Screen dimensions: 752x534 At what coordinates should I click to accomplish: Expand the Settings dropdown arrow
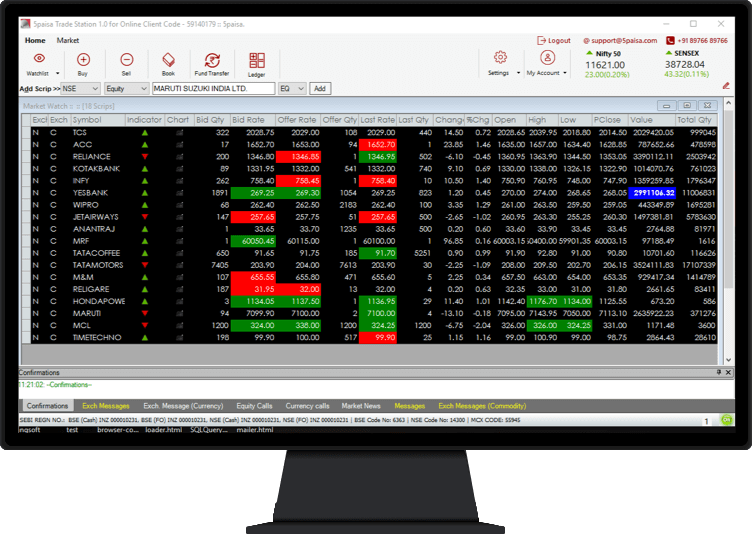coord(518,73)
